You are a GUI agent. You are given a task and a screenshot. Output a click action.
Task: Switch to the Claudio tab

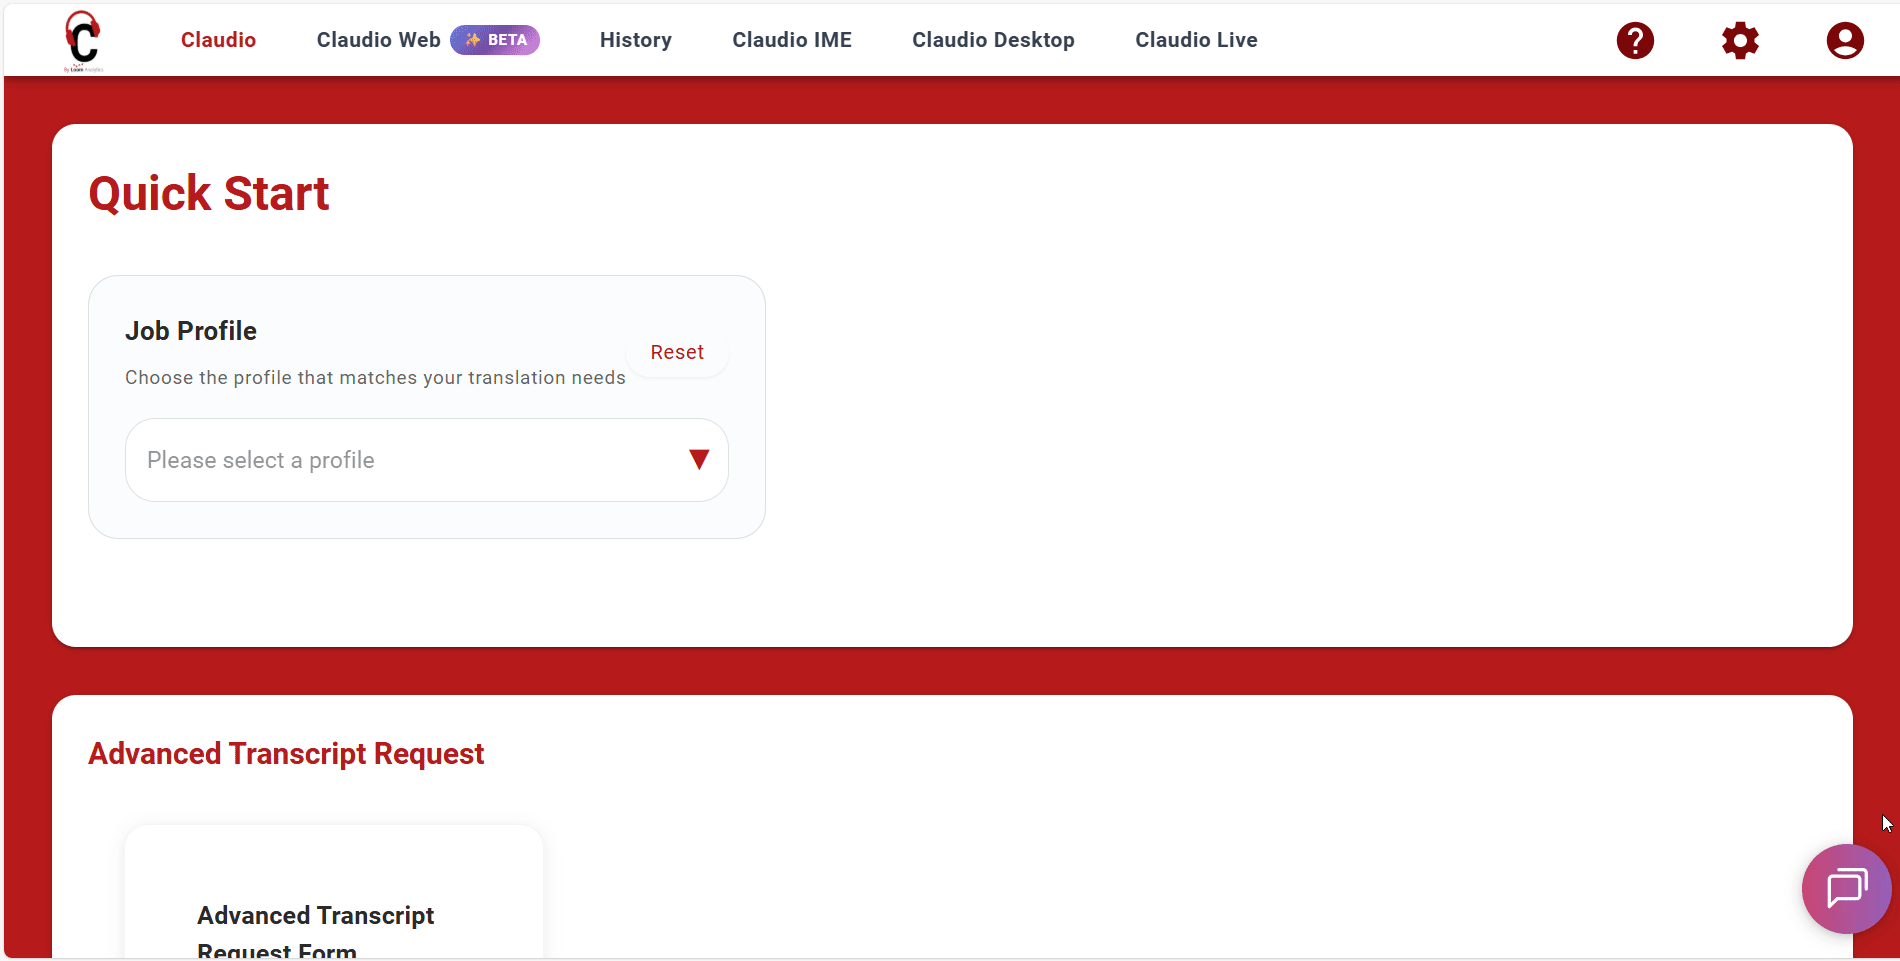pos(218,40)
